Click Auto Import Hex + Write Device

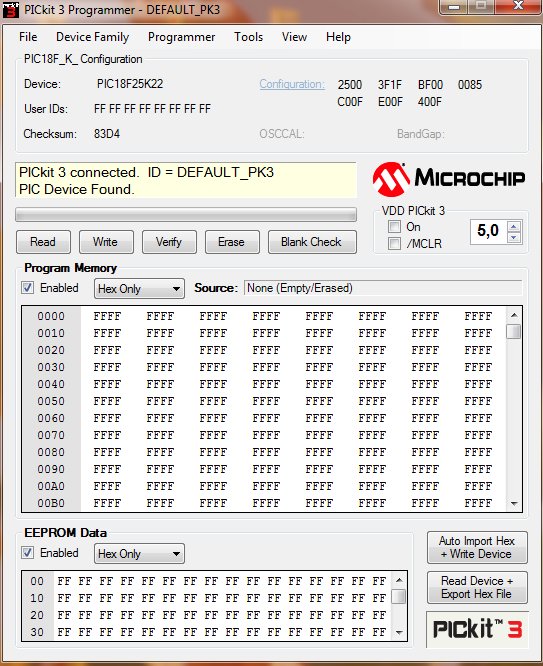tap(477, 547)
